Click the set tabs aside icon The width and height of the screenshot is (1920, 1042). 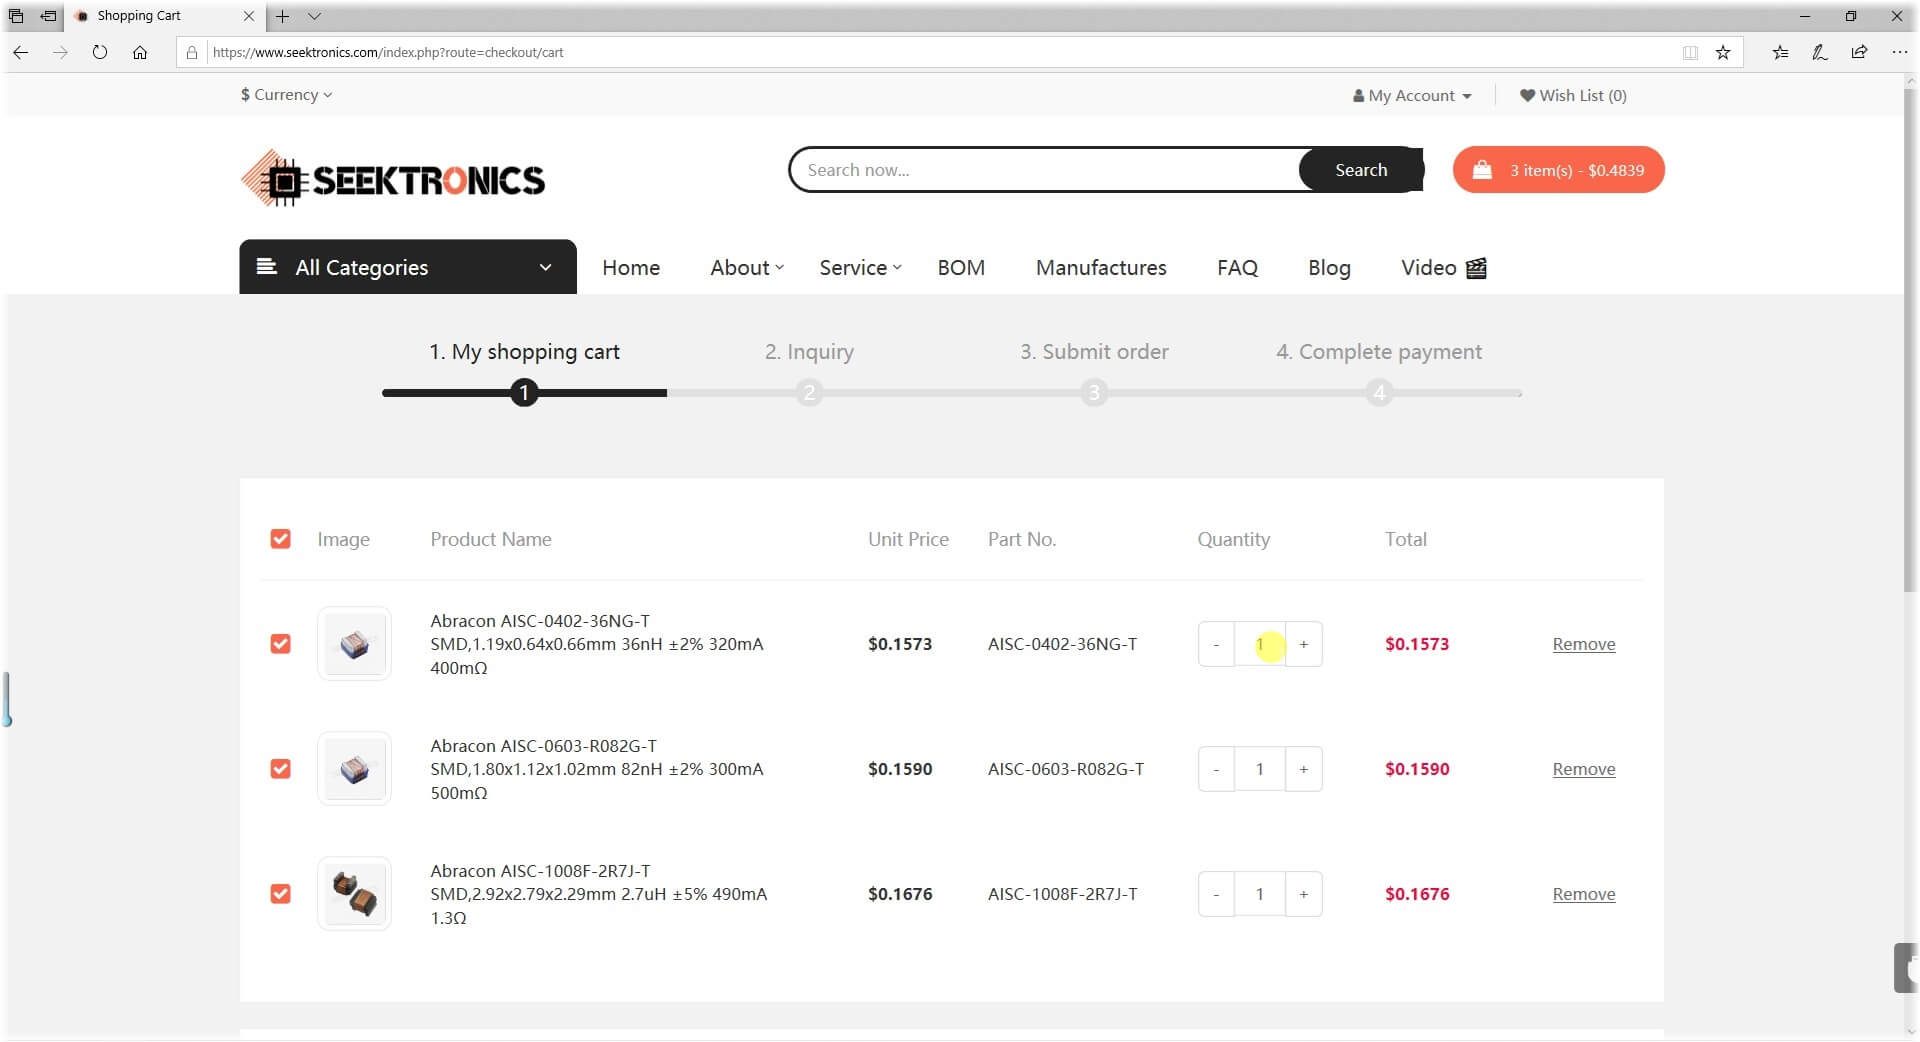tap(48, 16)
